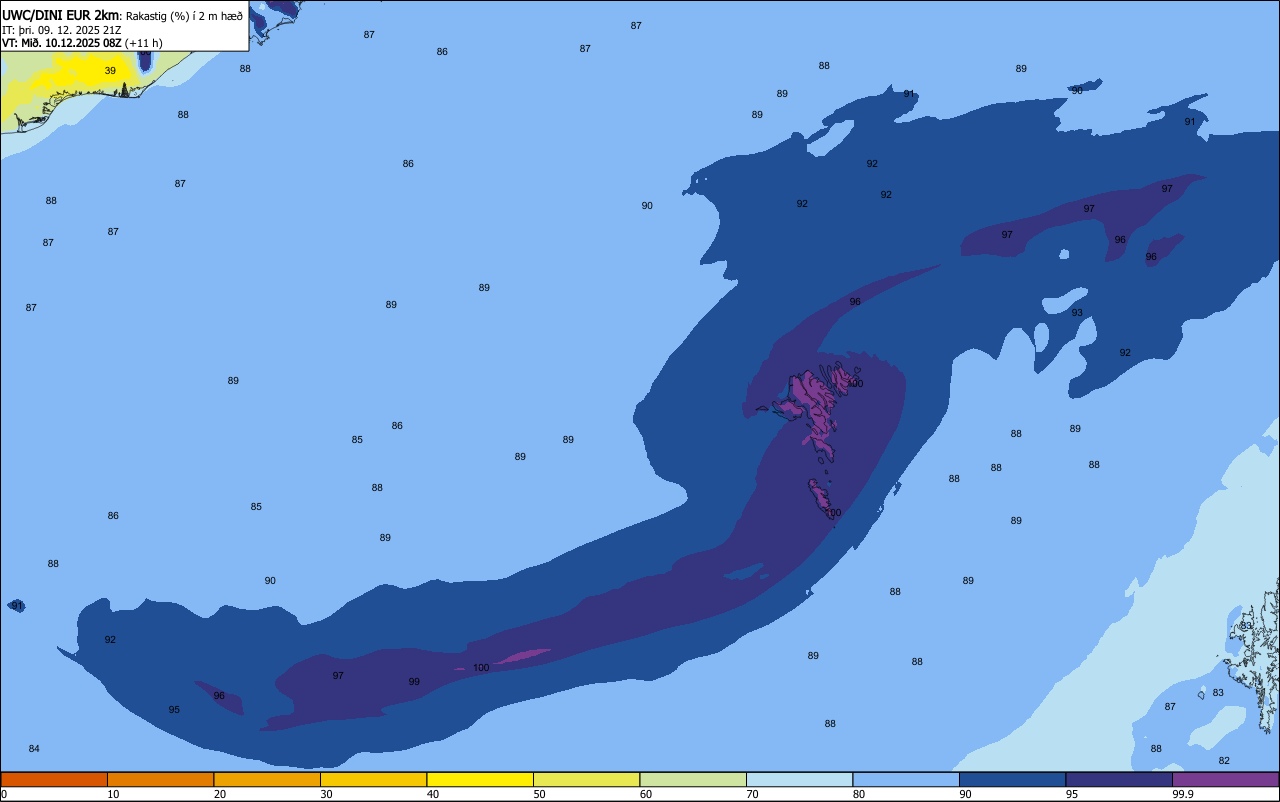Click the 10–20 orange legend swatch
1280x802 pixels.
(160, 779)
